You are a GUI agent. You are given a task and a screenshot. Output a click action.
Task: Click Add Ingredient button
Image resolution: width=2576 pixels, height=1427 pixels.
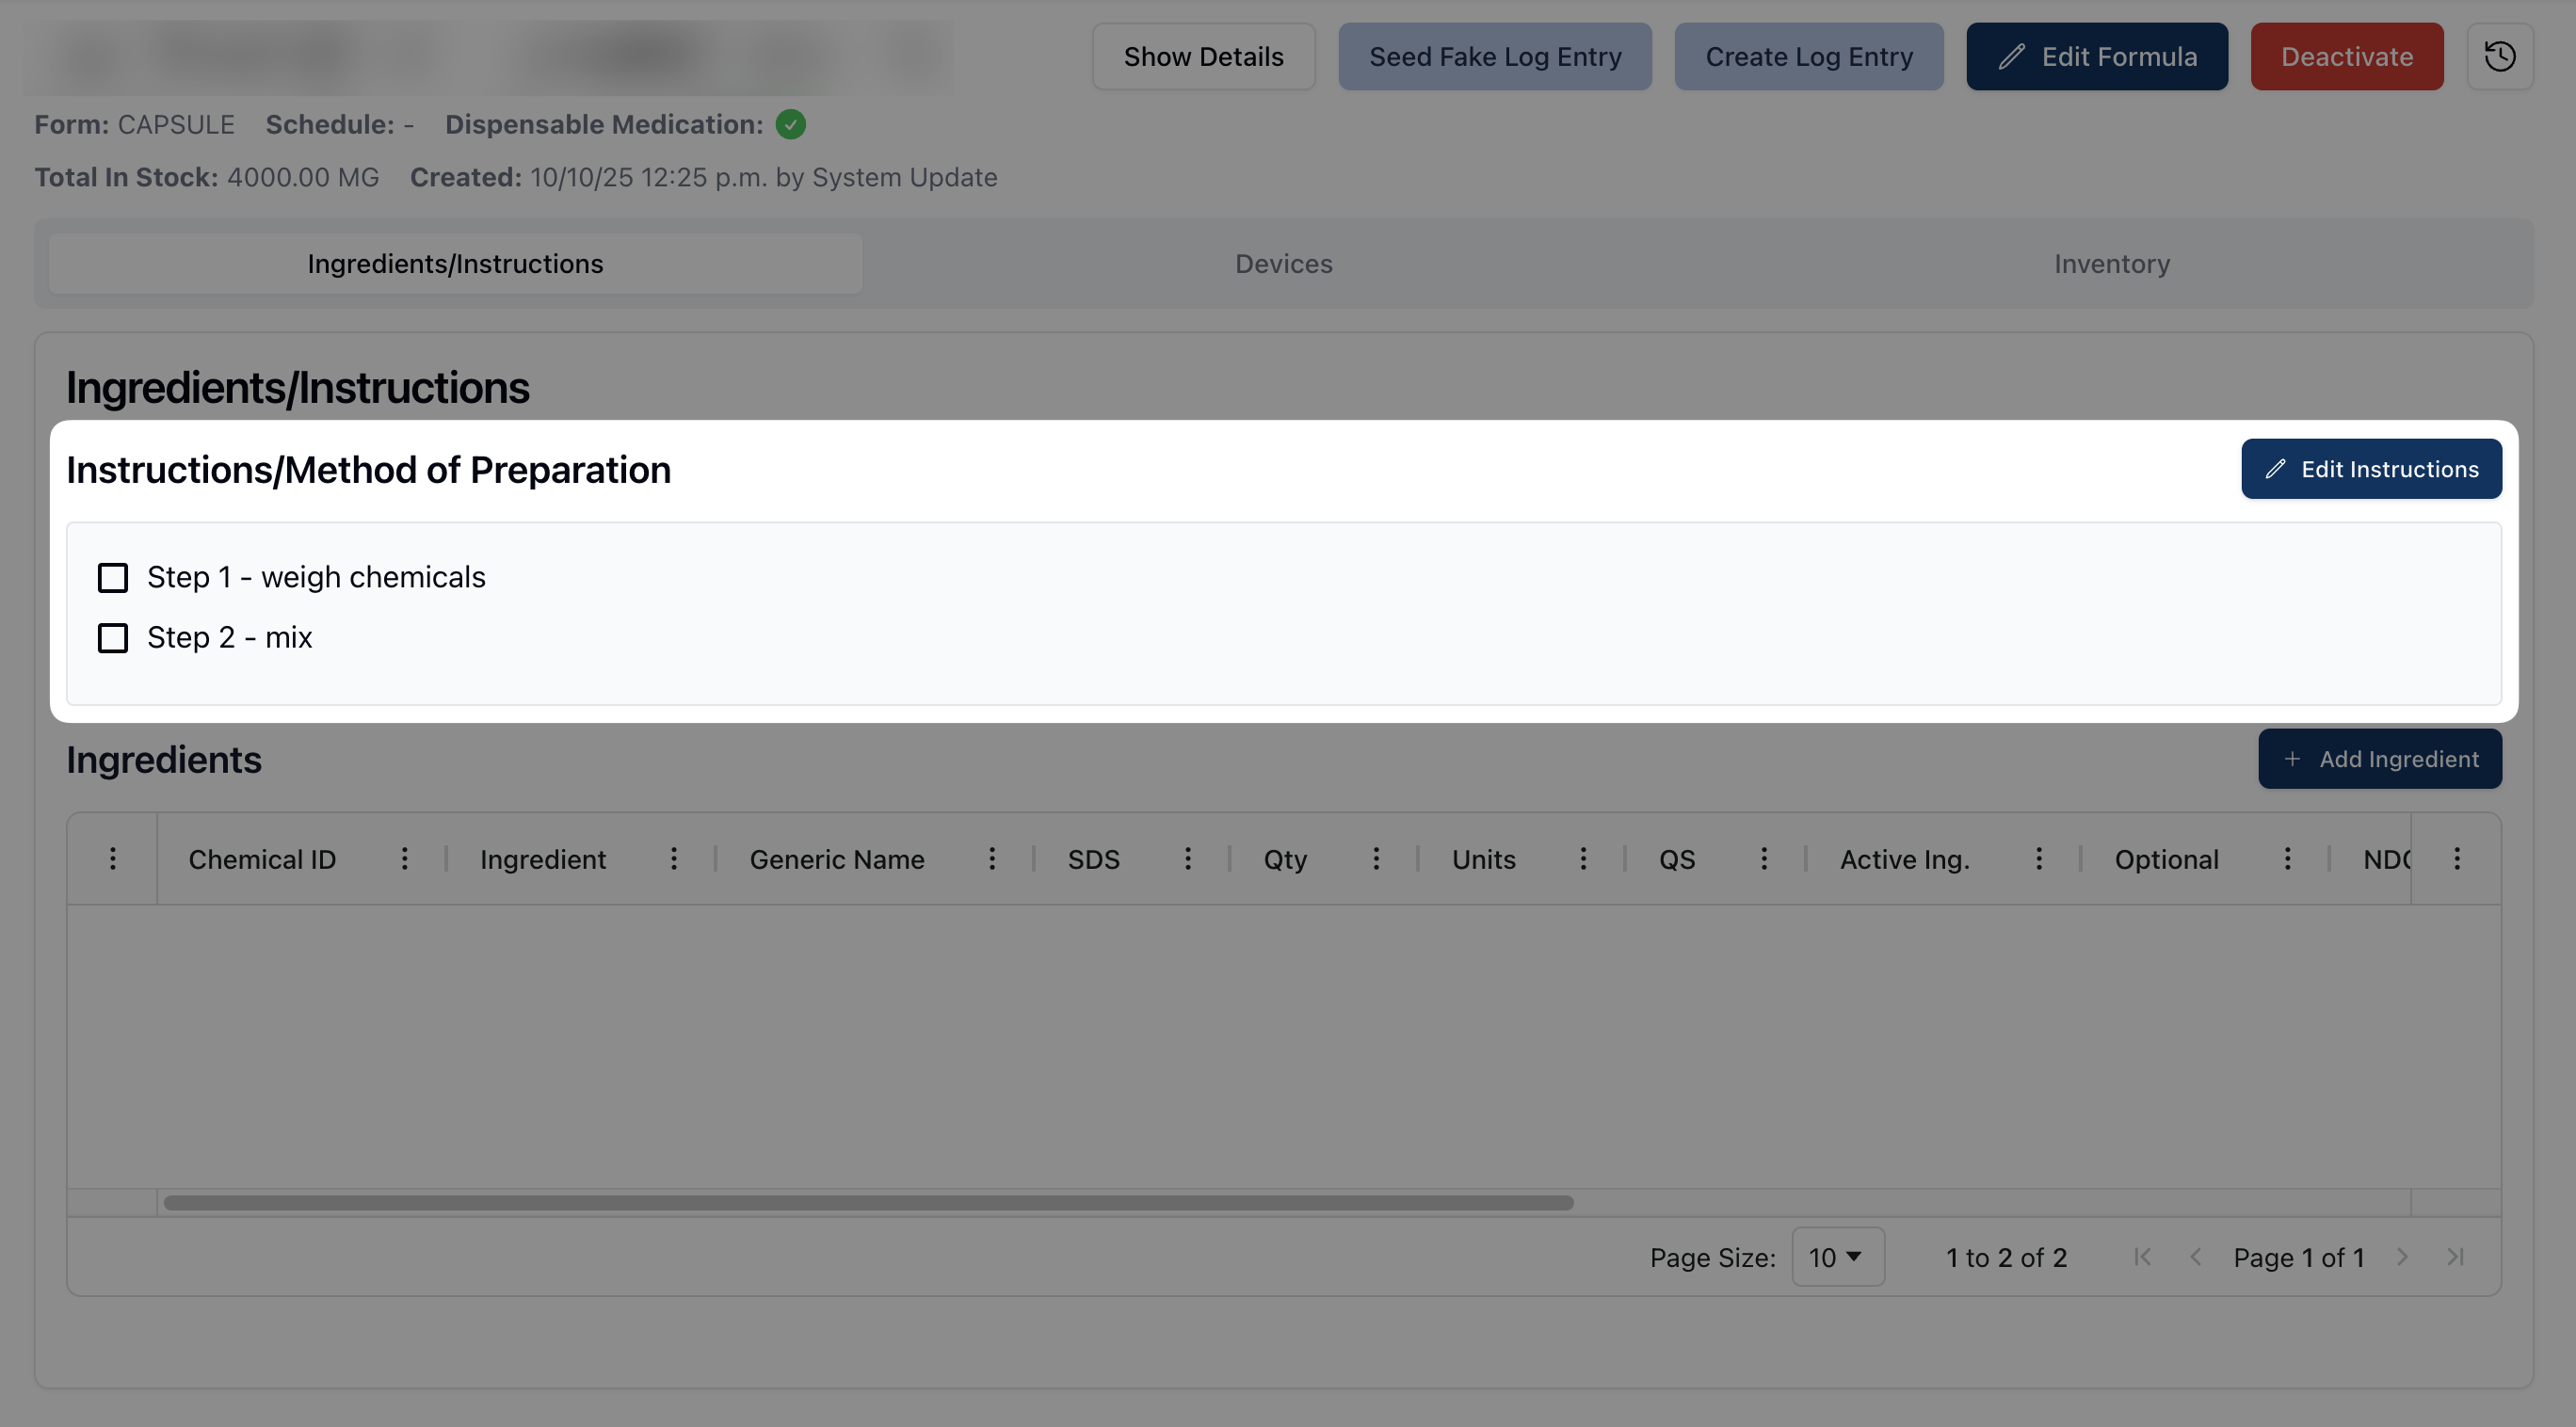2379,759
